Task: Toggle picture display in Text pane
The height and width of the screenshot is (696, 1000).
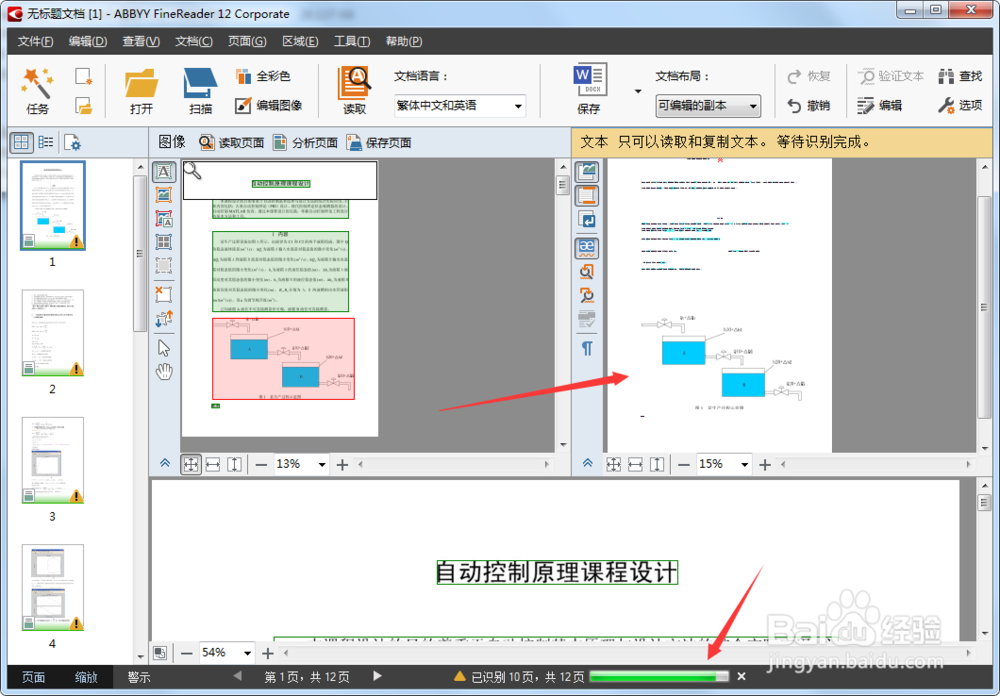Action: [x=587, y=172]
